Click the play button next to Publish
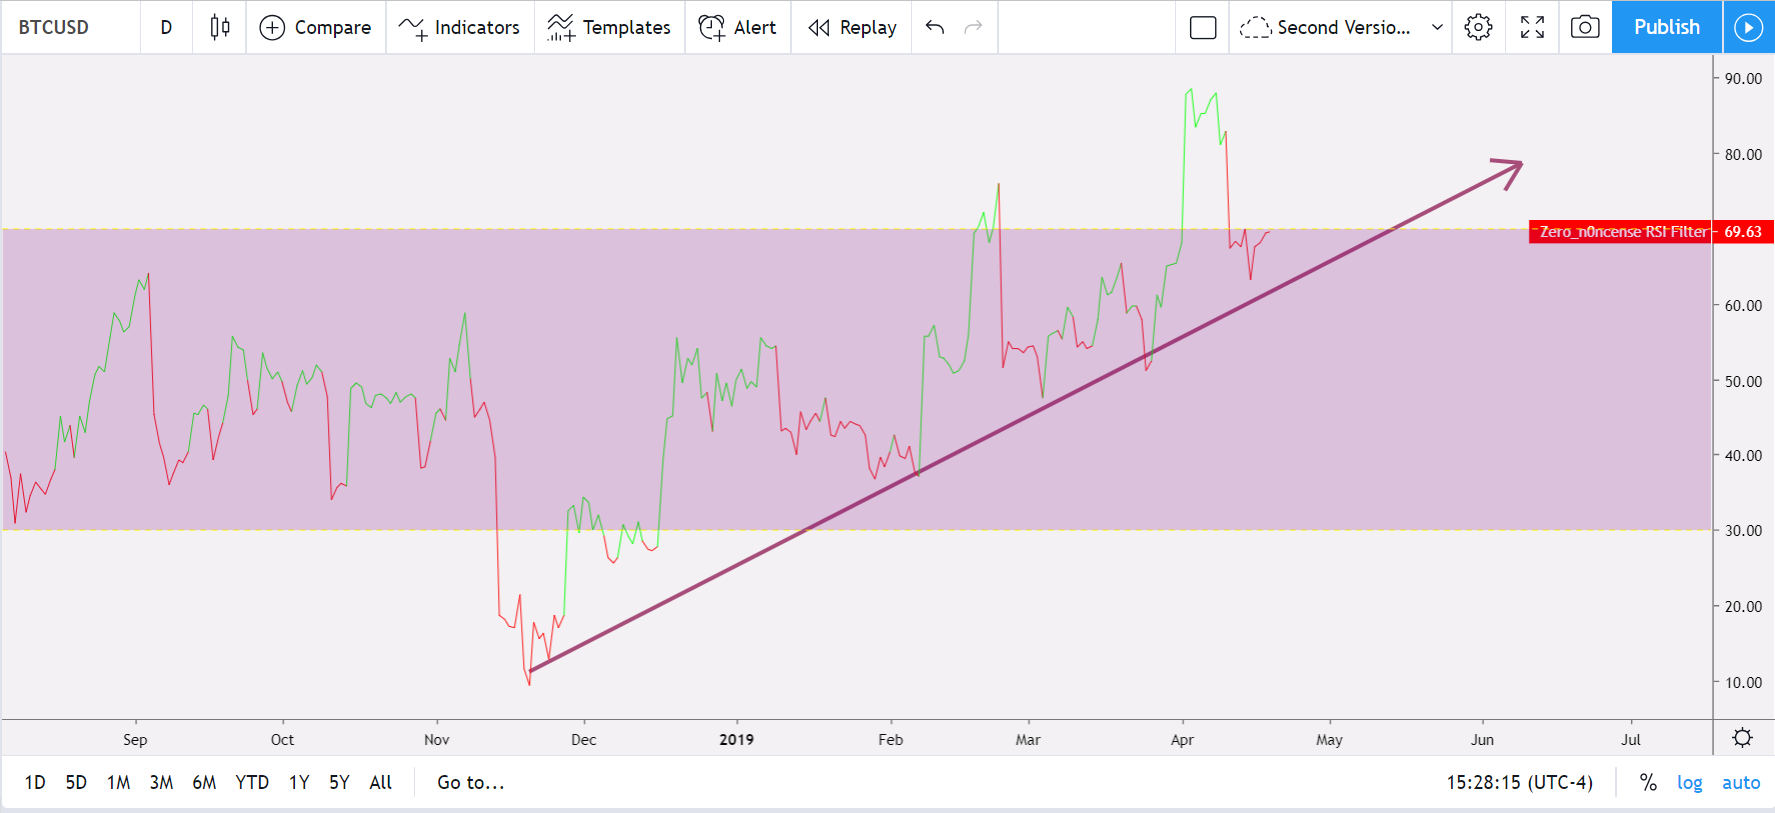Image resolution: width=1775 pixels, height=813 pixels. pyautogui.click(x=1748, y=27)
